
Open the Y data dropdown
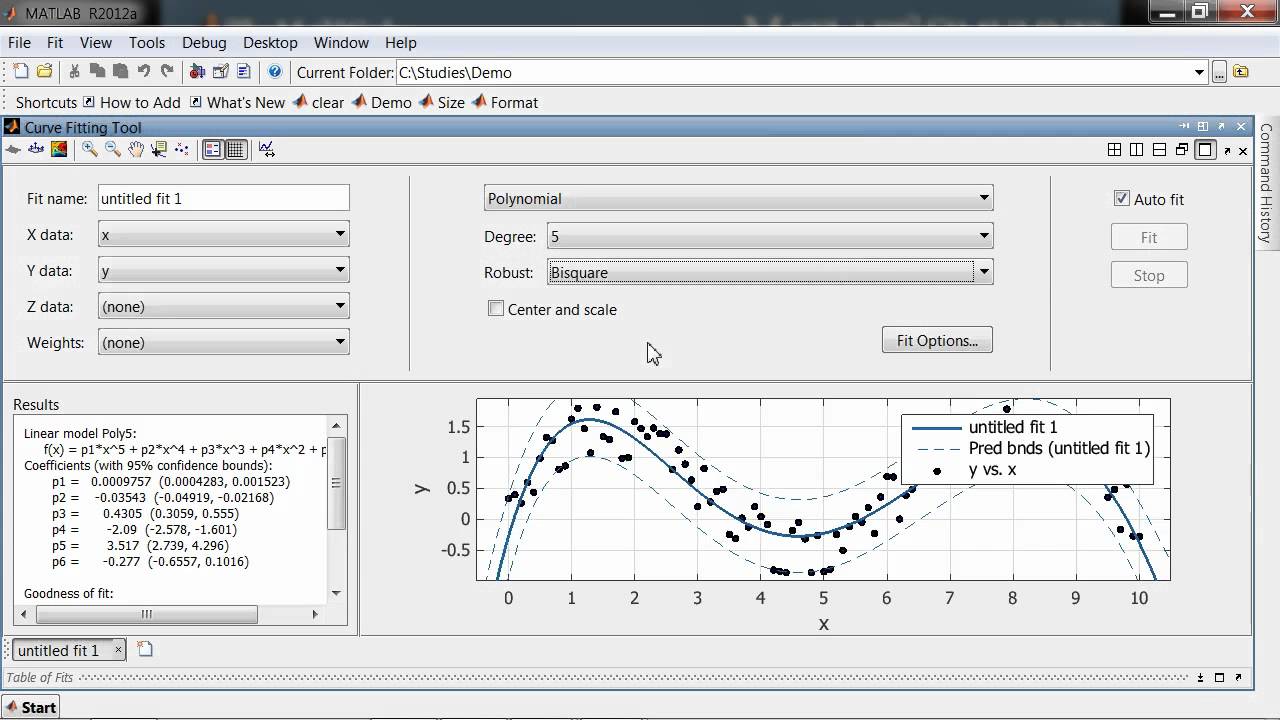pos(223,271)
